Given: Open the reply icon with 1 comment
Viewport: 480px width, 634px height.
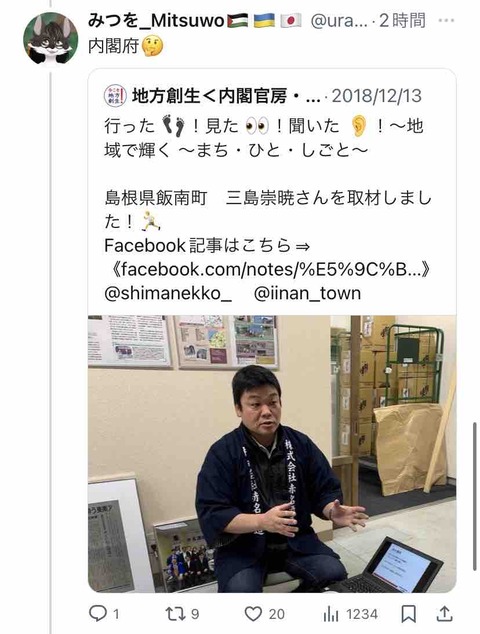Looking at the screenshot, I should (x=98, y=614).
